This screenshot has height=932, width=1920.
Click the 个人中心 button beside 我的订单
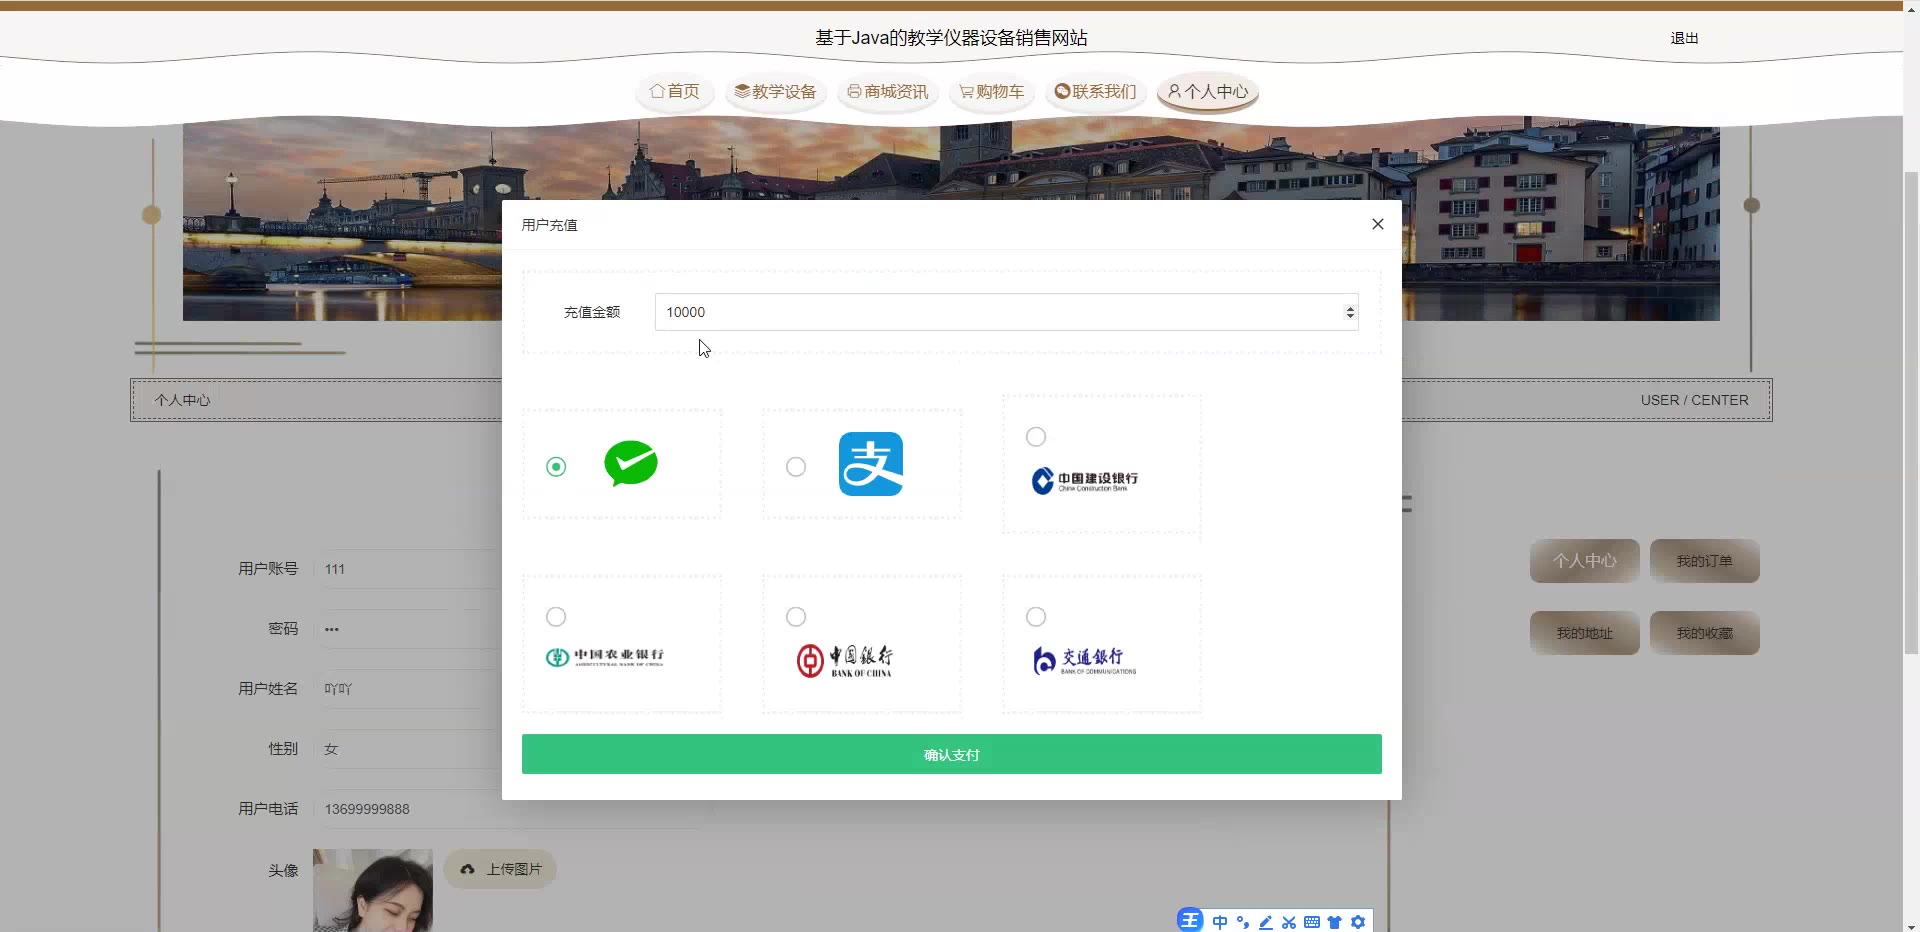click(x=1585, y=561)
